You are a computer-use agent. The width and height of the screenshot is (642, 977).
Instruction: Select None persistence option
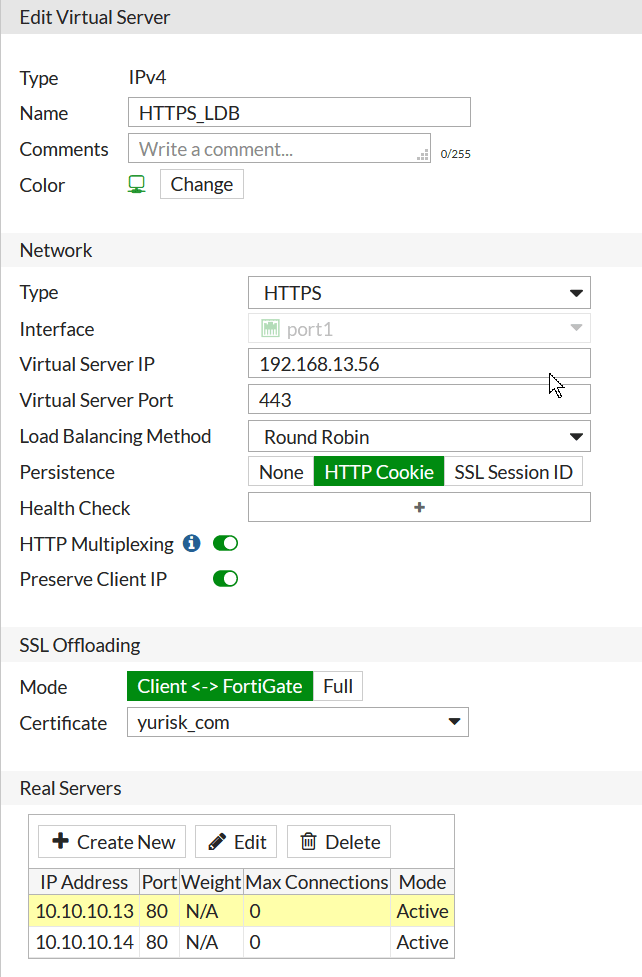pyautogui.click(x=278, y=471)
